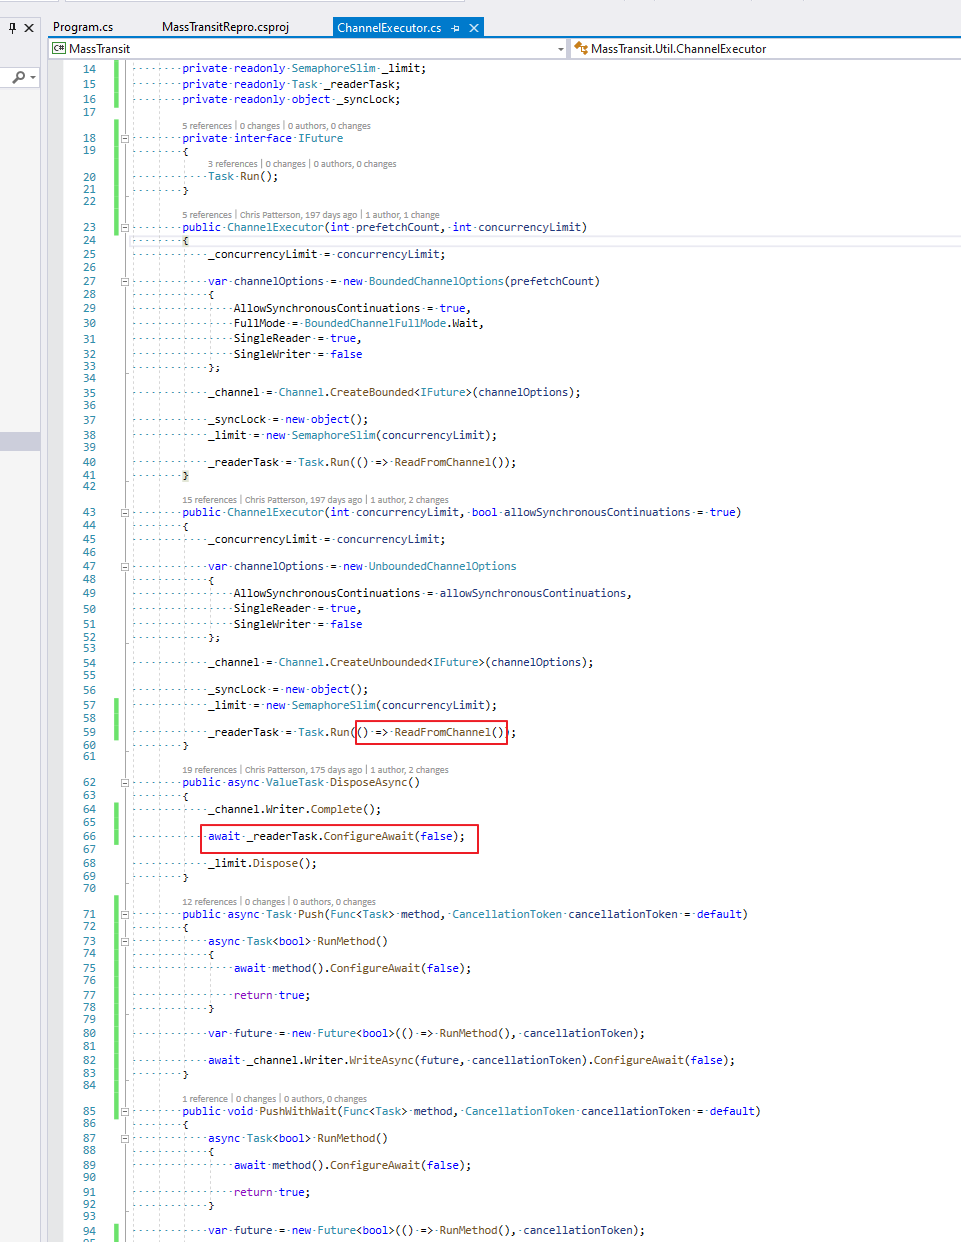961x1242 pixels.
Task: Collapse the DisposeAsync method region
Action: click(x=124, y=782)
